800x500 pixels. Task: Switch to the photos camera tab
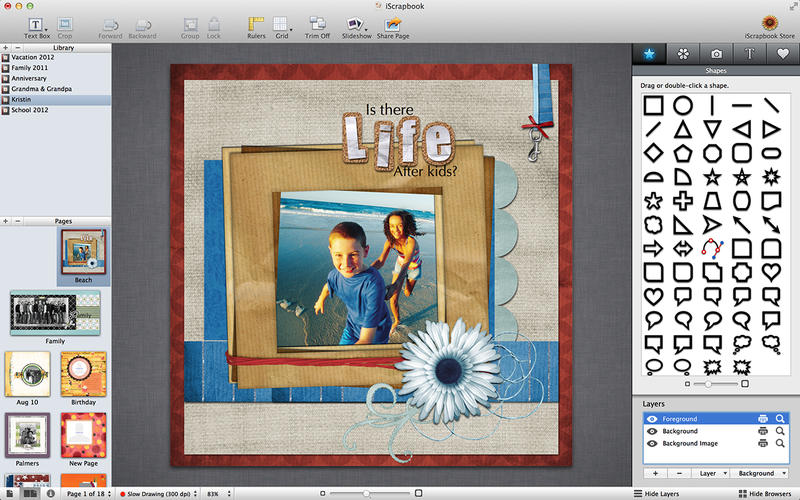click(x=715, y=52)
